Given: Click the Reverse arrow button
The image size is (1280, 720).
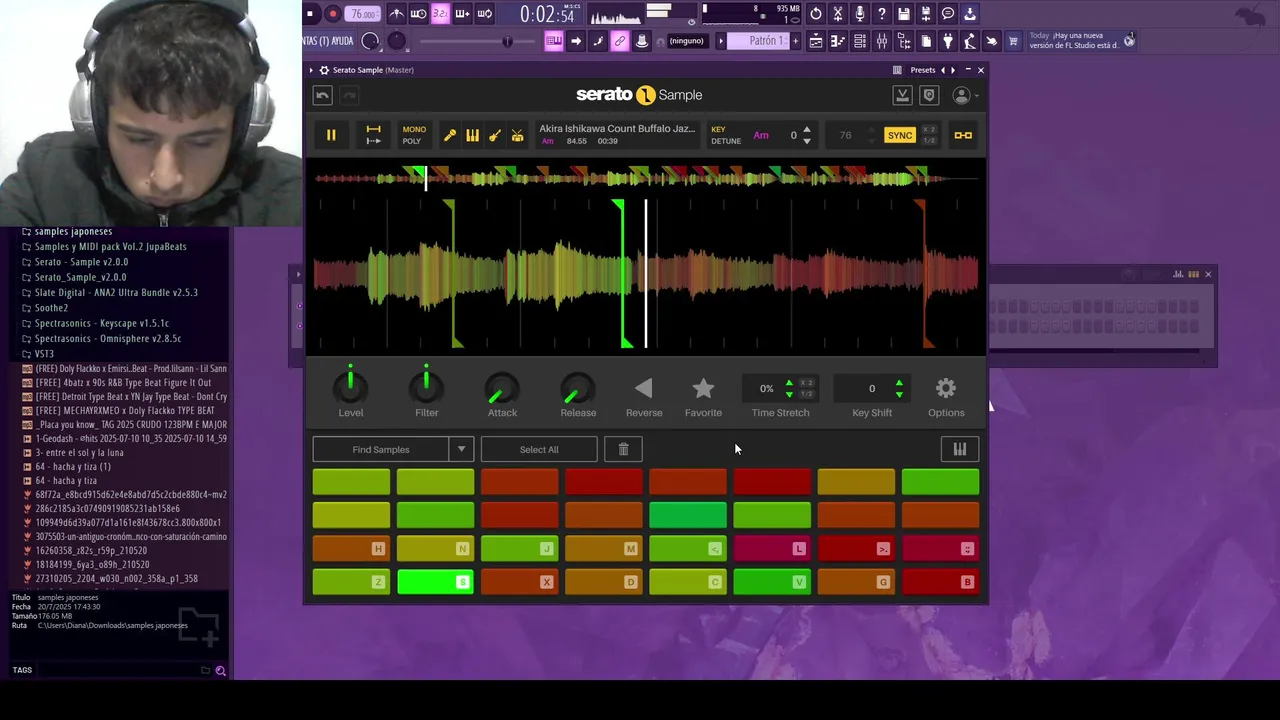Looking at the screenshot, I should pyautogui.click(x=644, y=388).
